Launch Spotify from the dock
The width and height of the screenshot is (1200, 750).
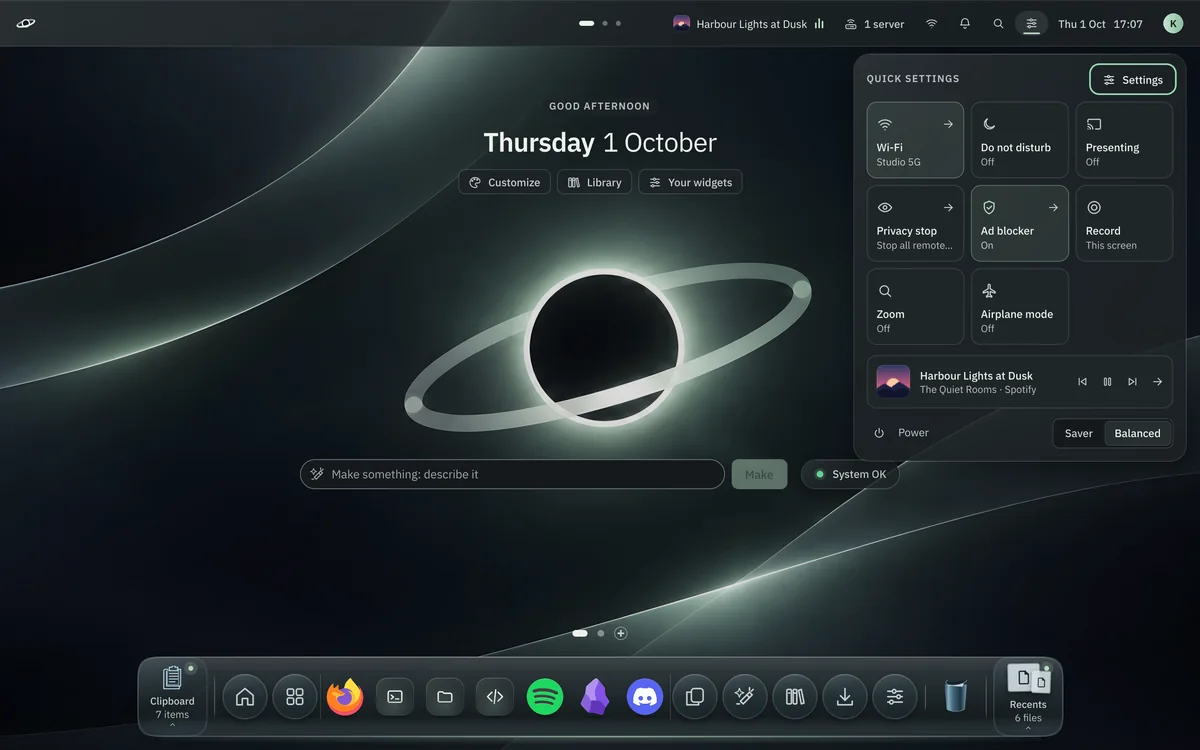point(545,697)
